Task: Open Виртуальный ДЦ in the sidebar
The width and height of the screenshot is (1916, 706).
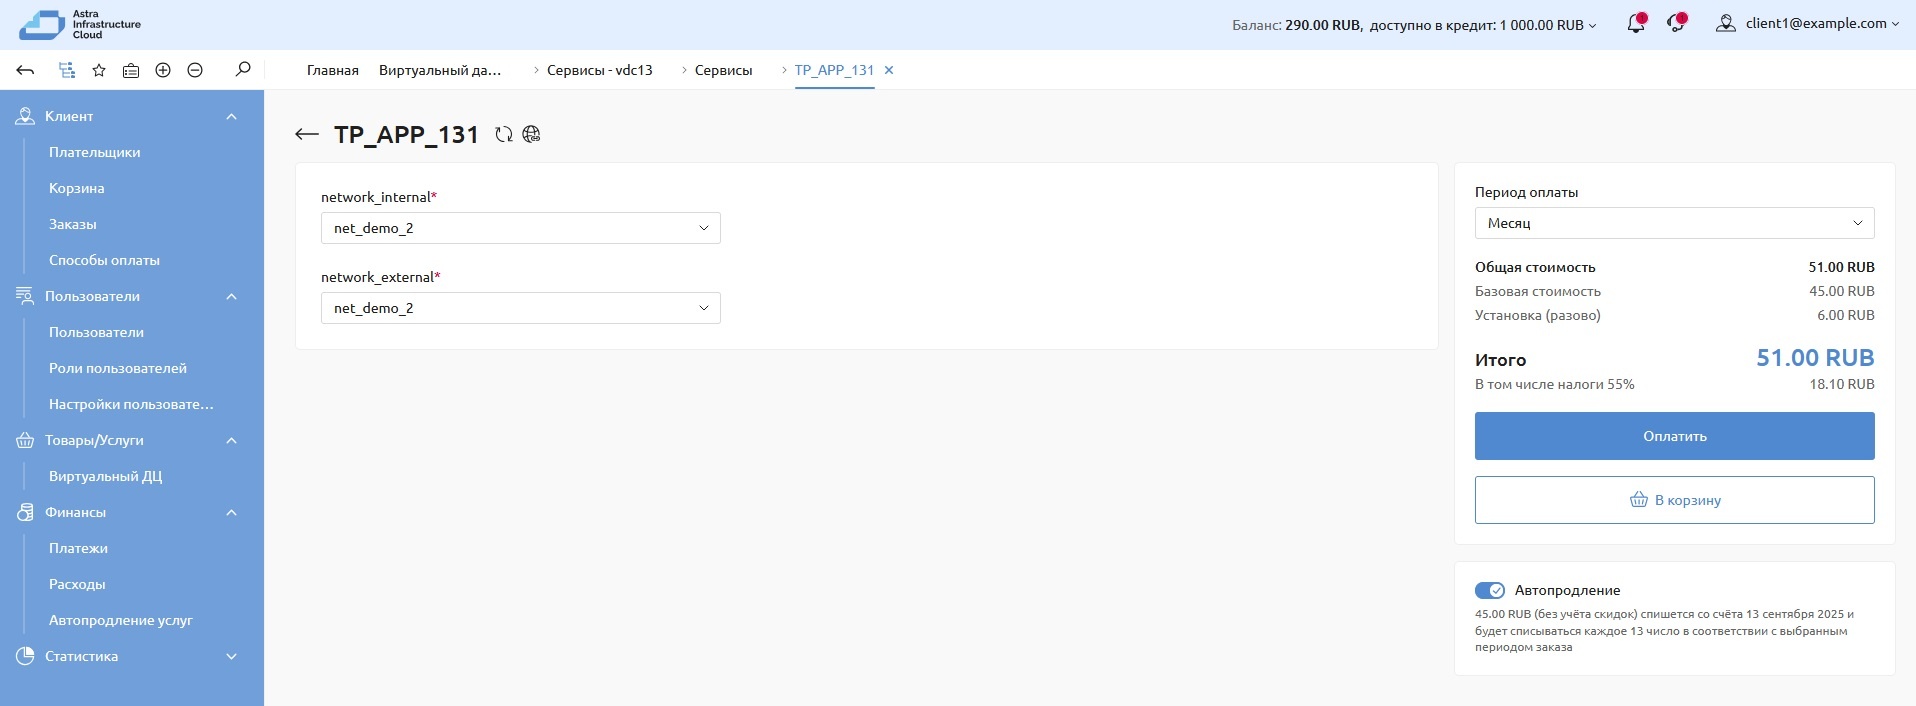Action: click(105, 476)
